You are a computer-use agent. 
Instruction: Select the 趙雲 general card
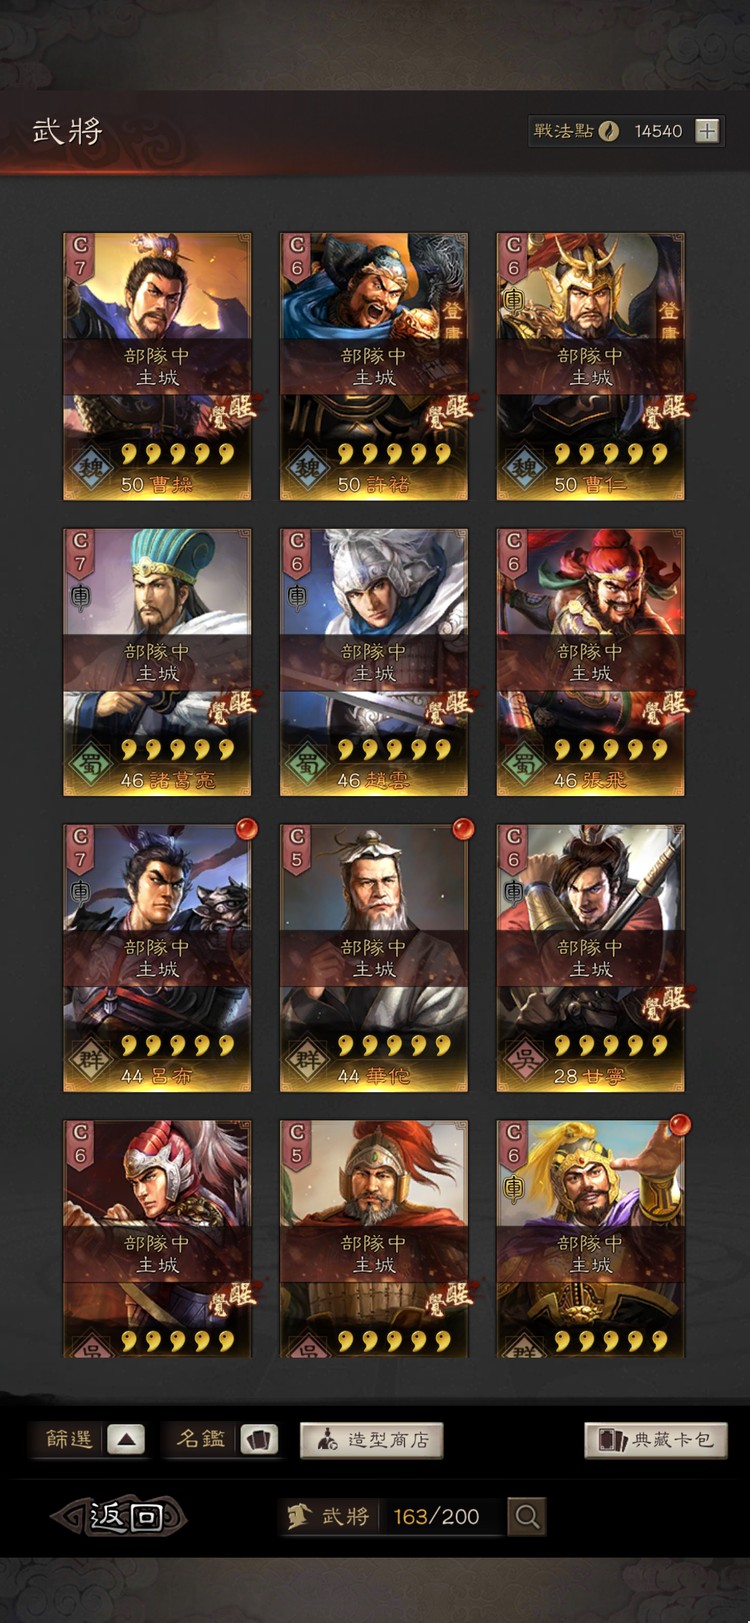(x=374, y=662)
